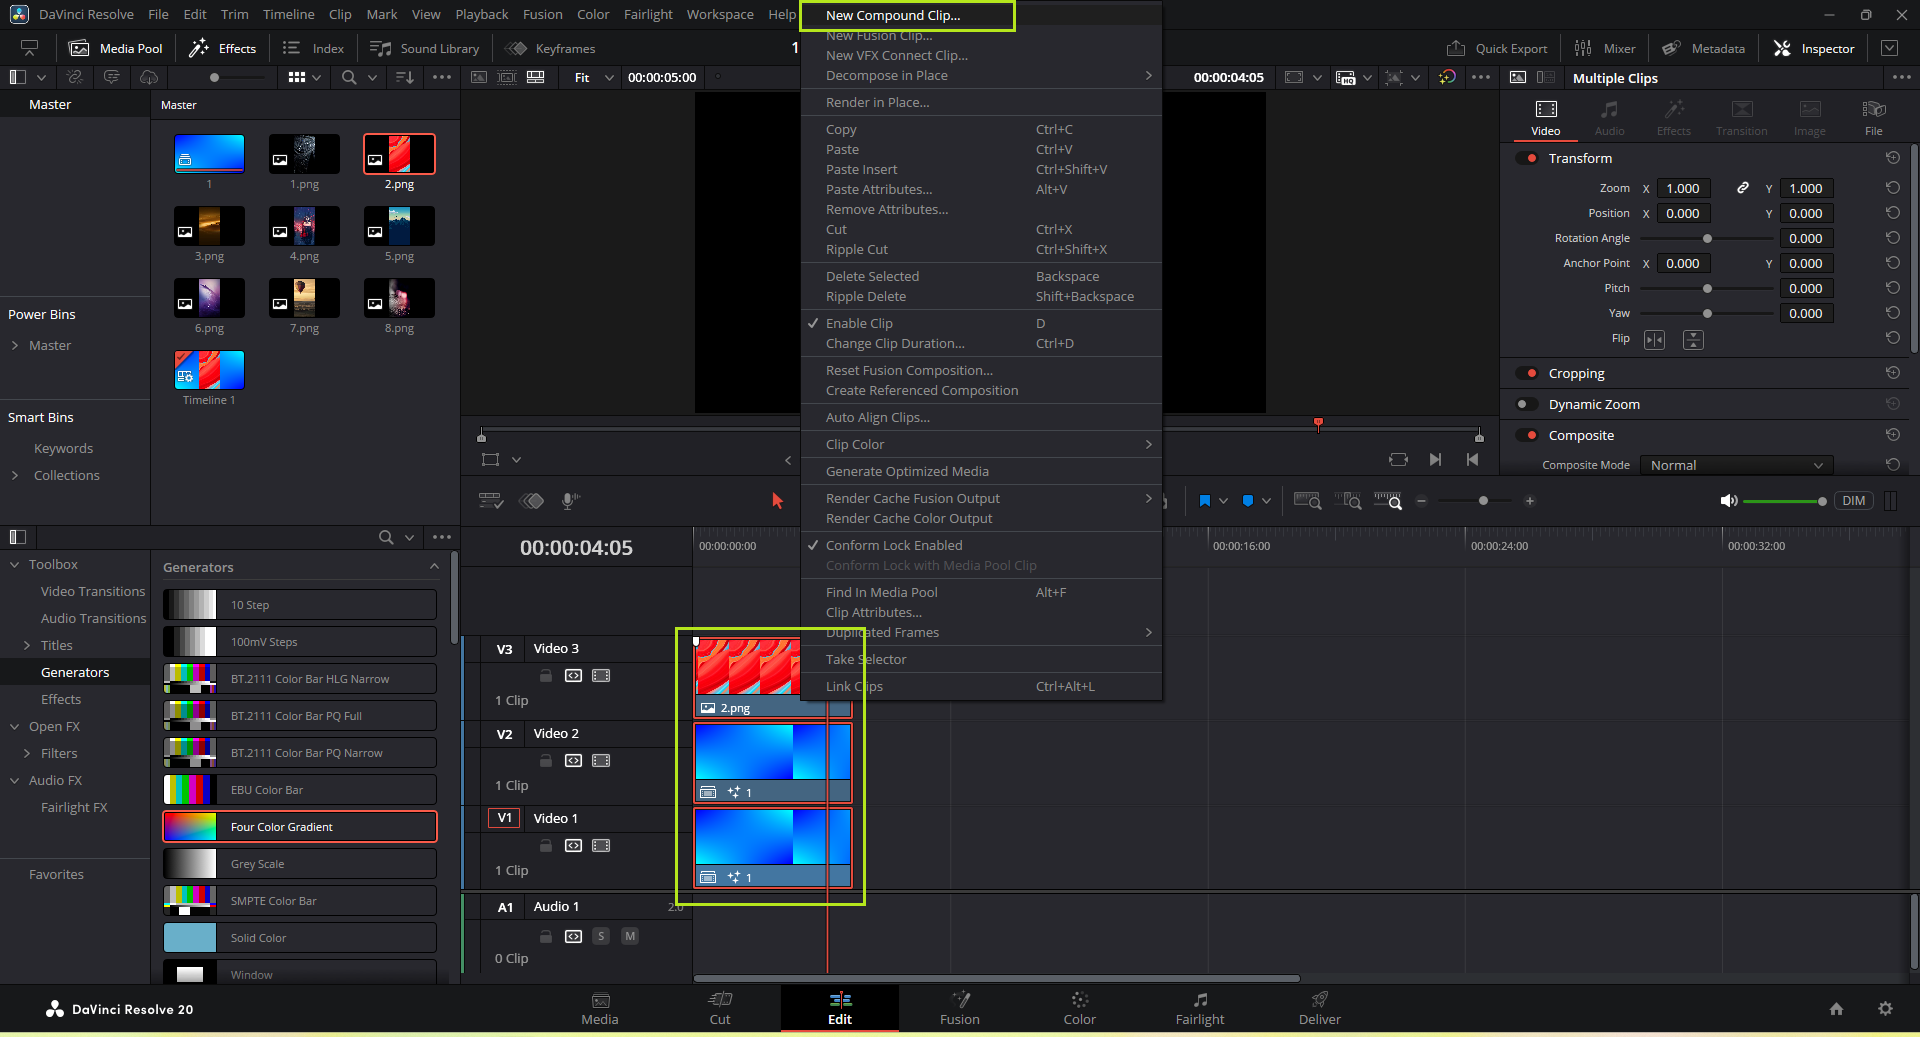Open the Composite Mode dropdown
The image size is (1920, 1037).
pos(1736,465)
